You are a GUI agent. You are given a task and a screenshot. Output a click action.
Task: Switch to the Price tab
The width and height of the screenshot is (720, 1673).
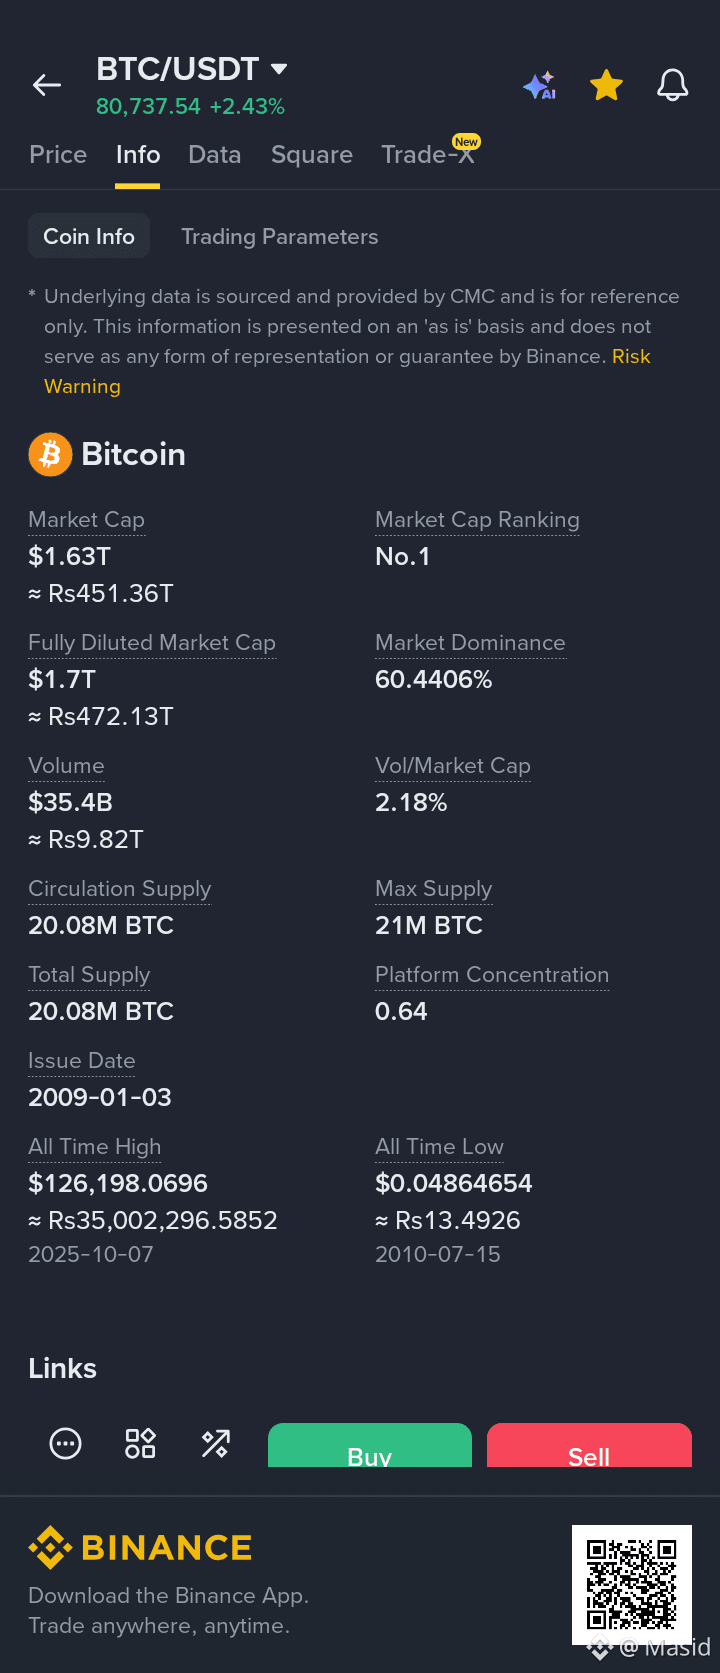pyautogui.click(x=58, y=154)
